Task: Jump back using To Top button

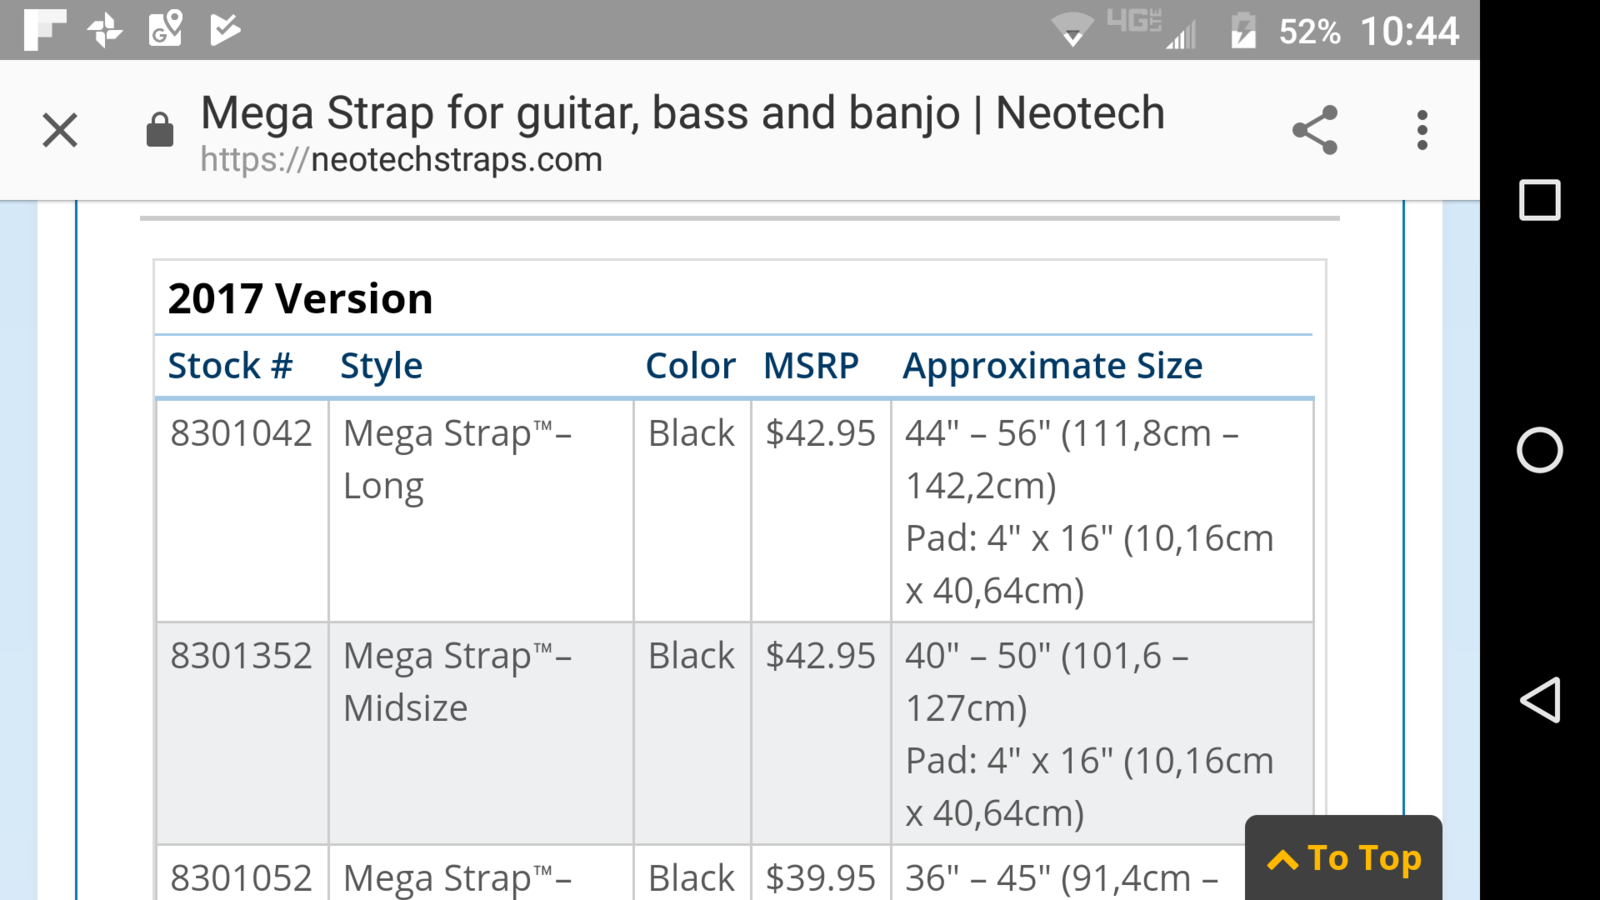Action: [x=1344, y=858]
